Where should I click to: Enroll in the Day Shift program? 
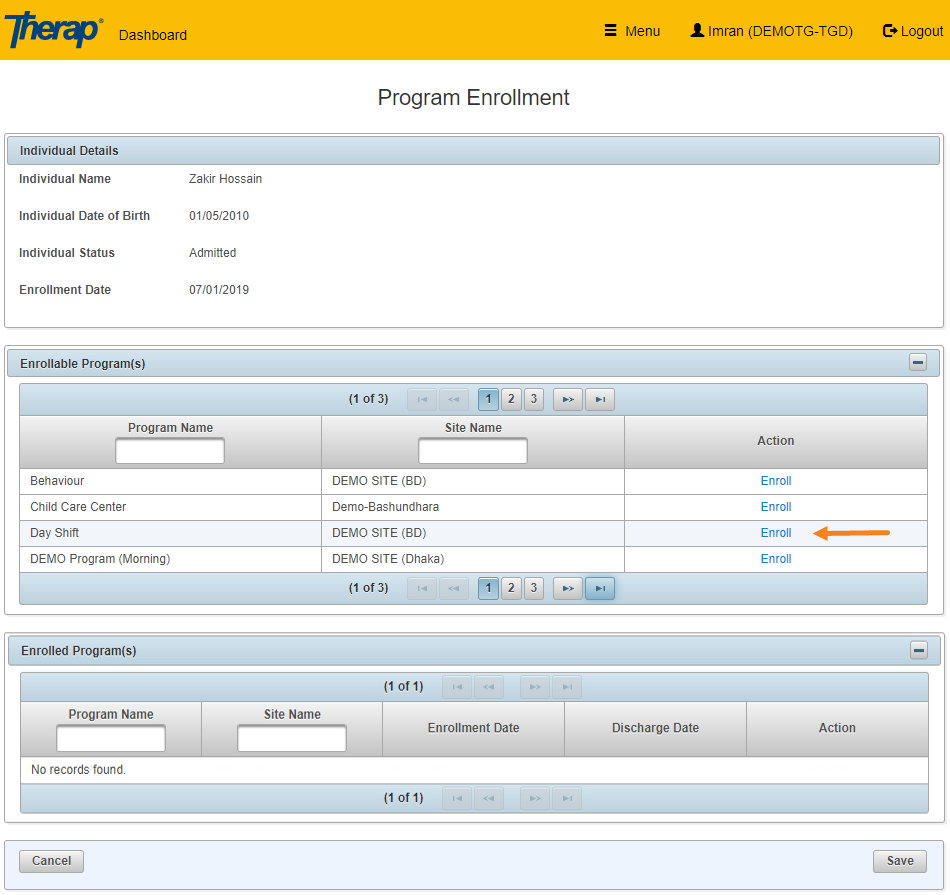[776, 533]
